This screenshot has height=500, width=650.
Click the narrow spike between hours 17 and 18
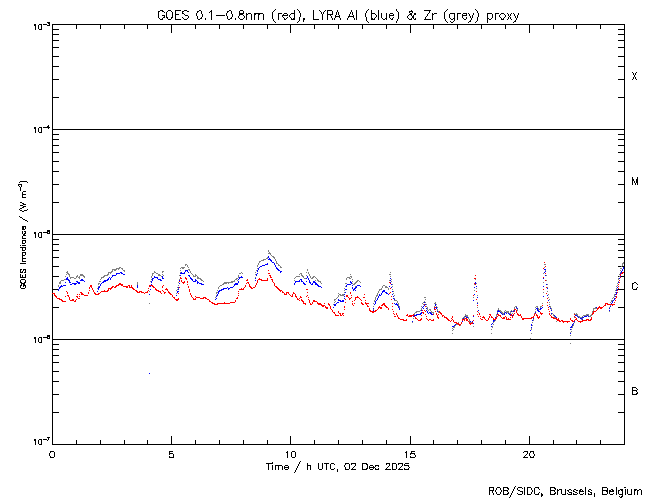475,277
